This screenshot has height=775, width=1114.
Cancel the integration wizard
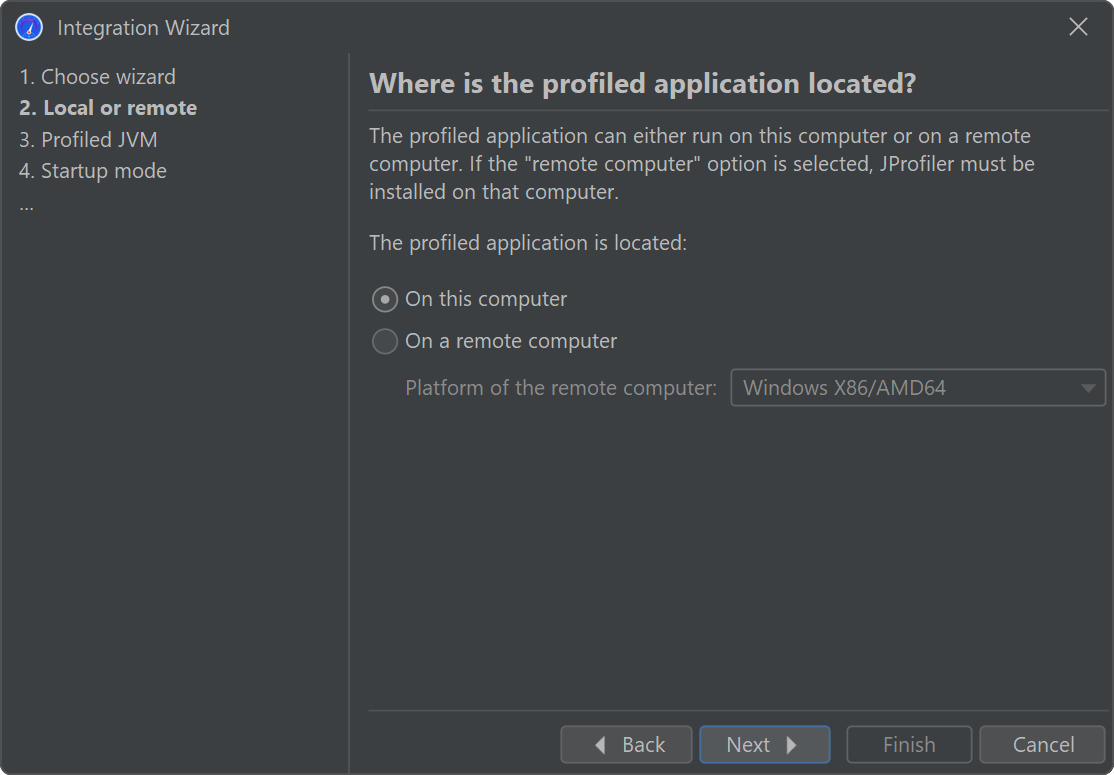[1042, 745]
